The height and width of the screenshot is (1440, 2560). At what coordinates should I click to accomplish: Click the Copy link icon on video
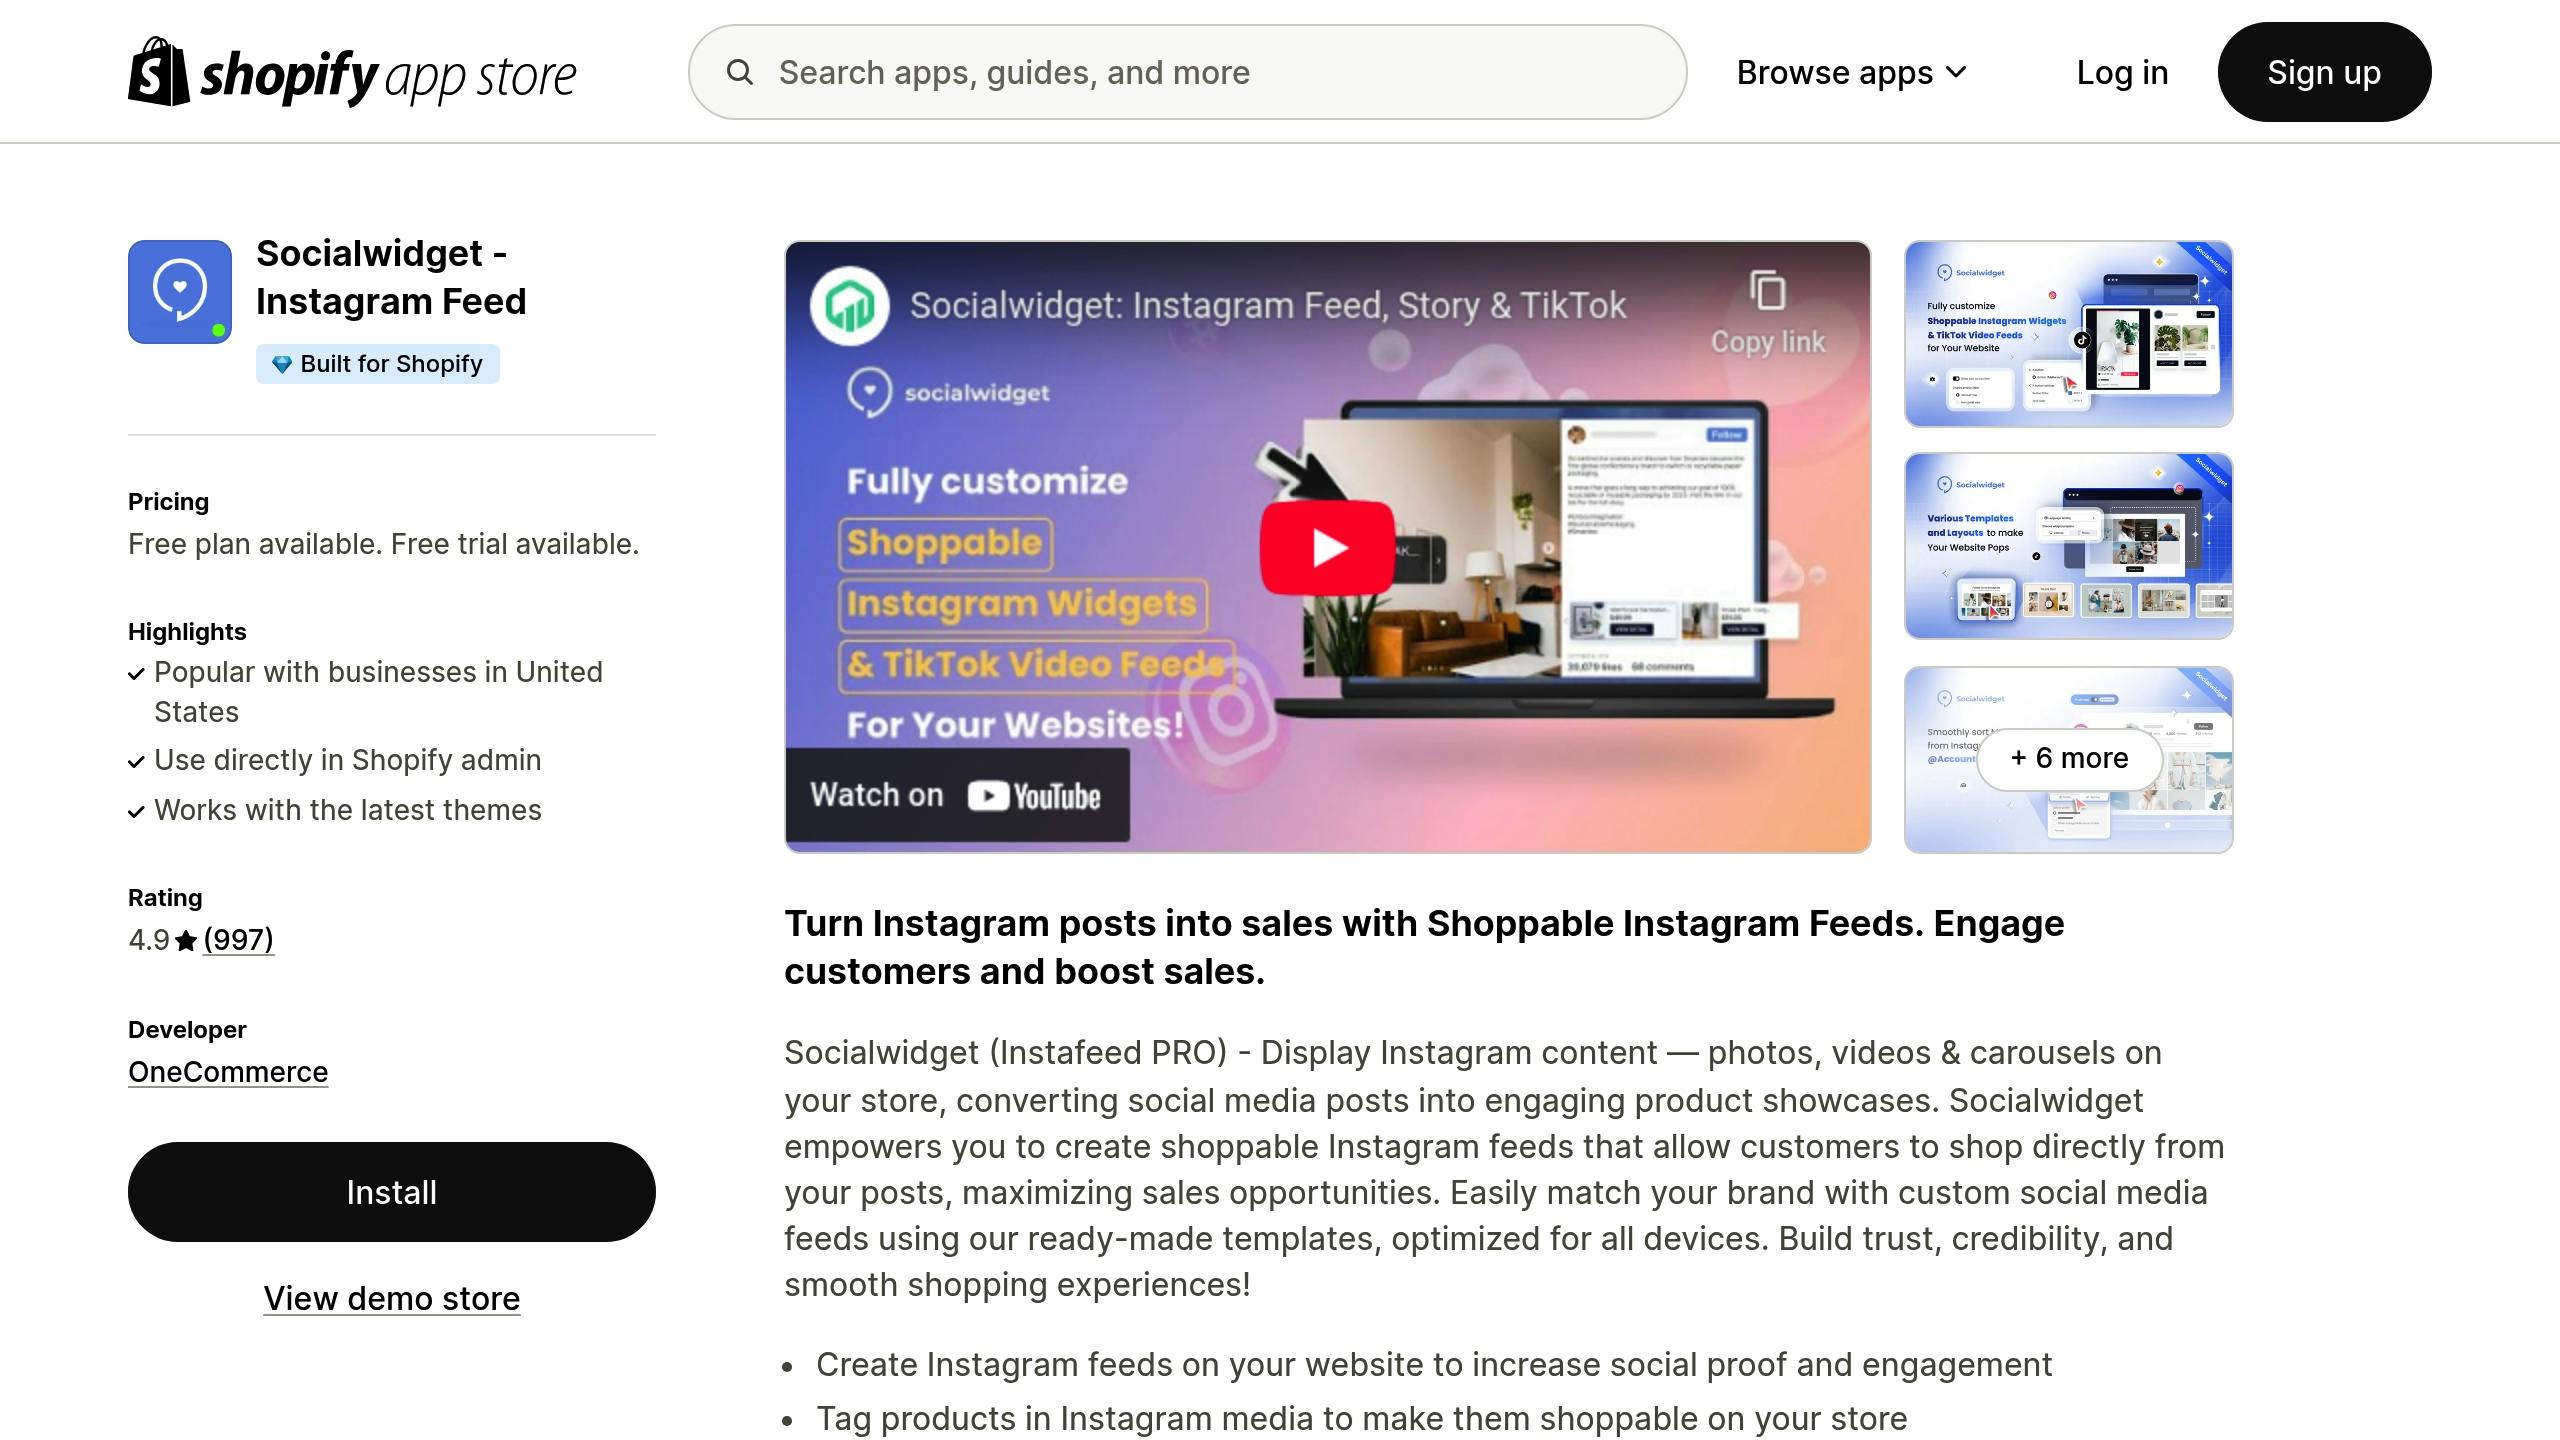coord(1768,292)
